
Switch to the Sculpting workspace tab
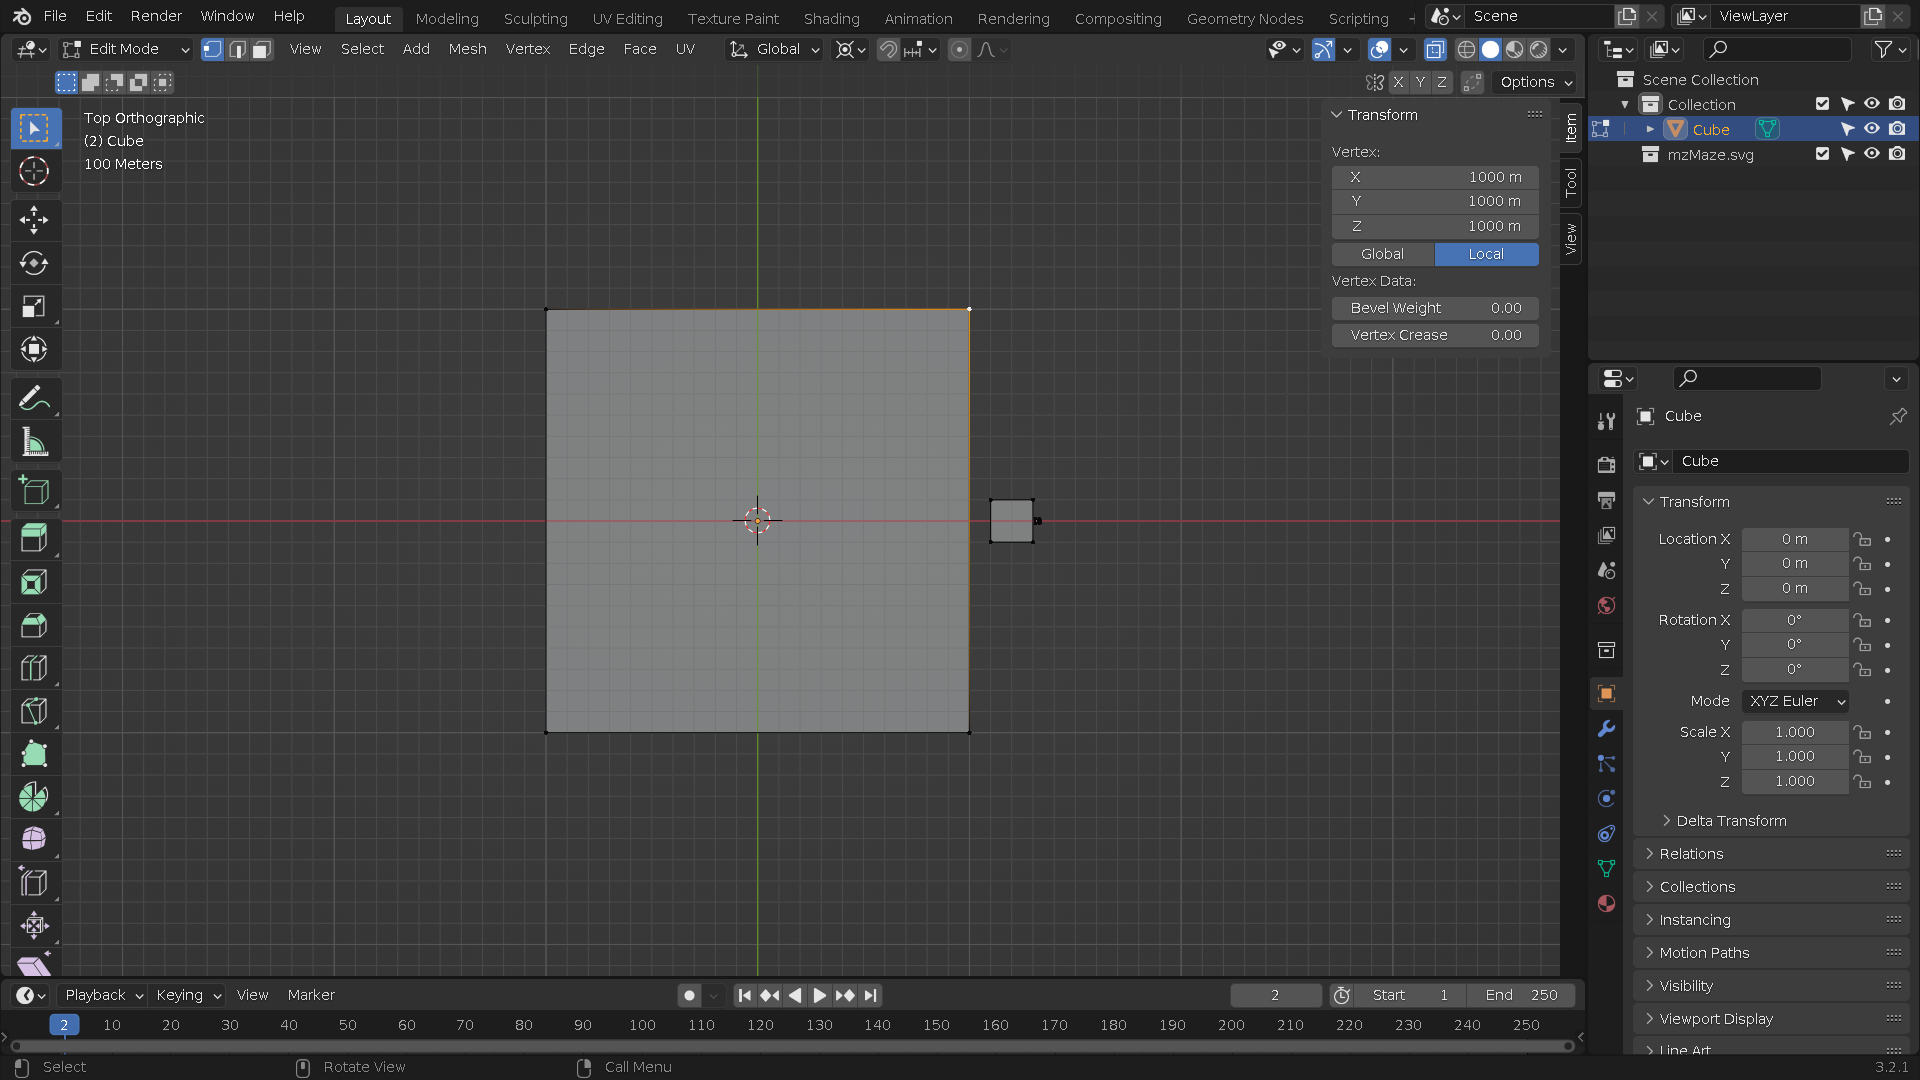click(535, 18)
